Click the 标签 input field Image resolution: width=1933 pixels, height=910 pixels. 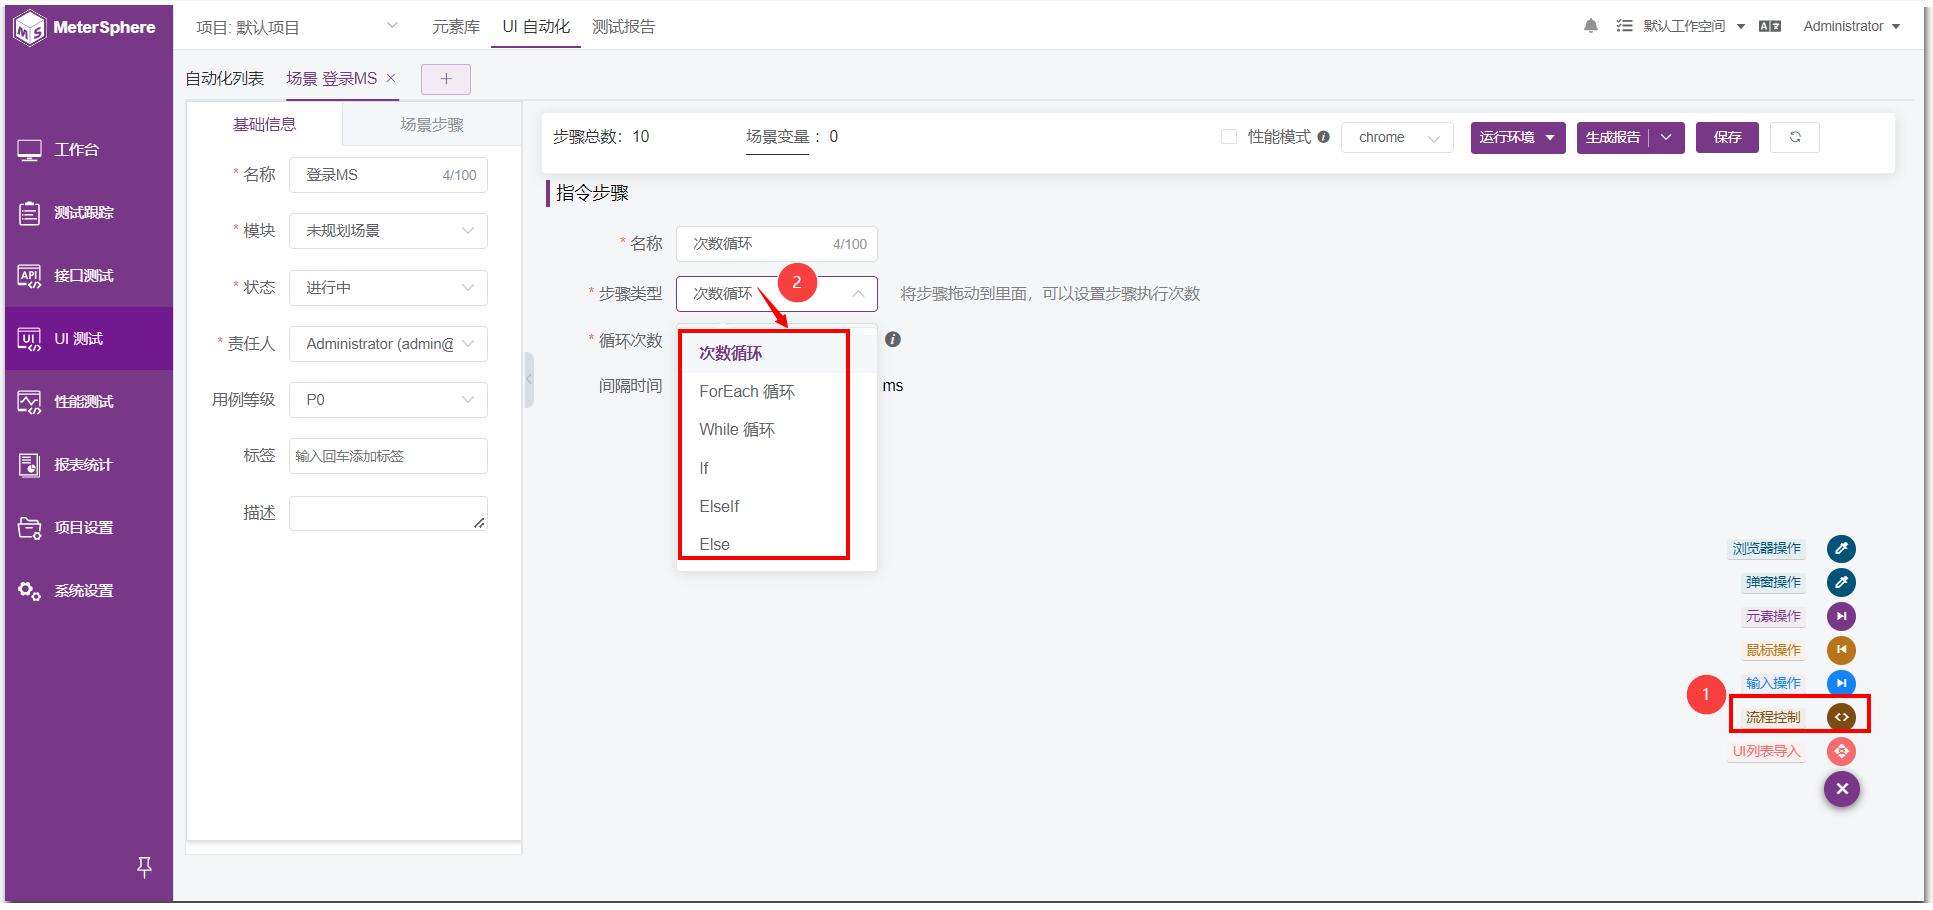click(x=388, y=456)
